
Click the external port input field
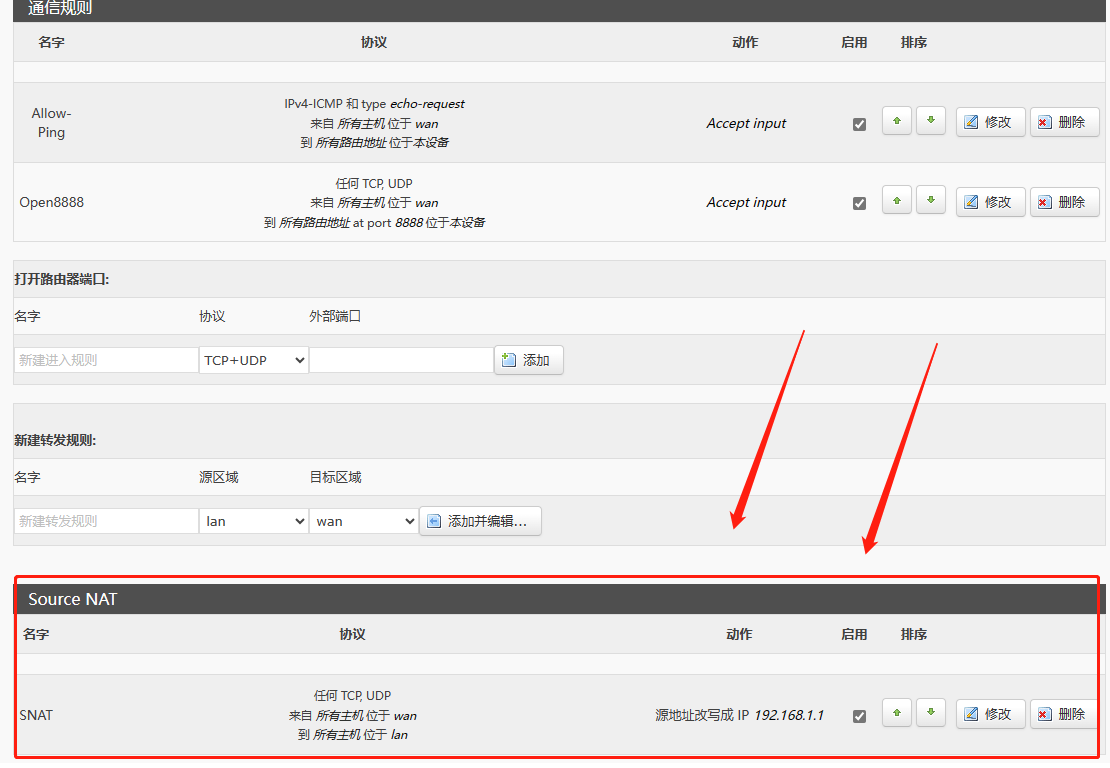[400, 360]
